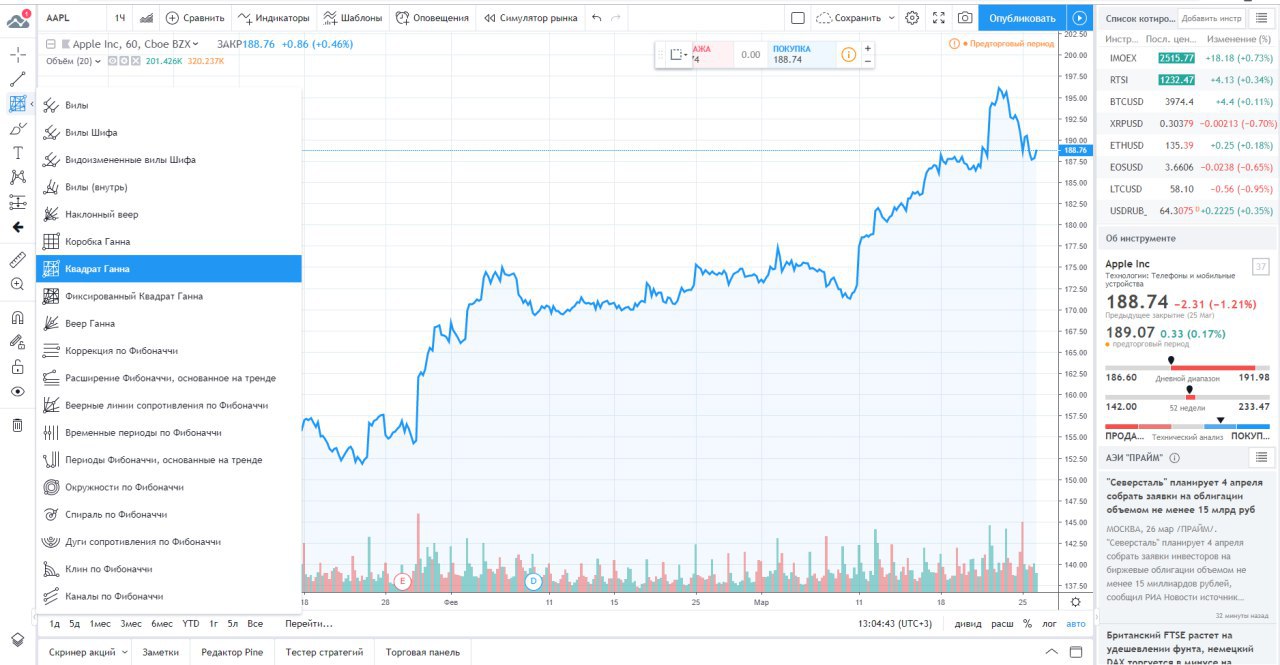The width and height of the screenshot is (1280, 665).
Task: Toggle лог logarithmic scale
Action: (x=1050, y=624)
